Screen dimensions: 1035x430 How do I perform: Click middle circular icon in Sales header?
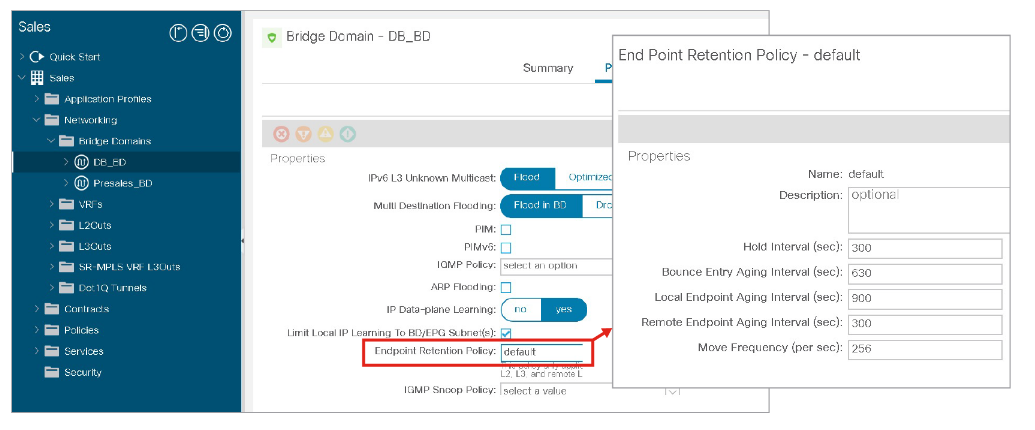tap(200, 32)
